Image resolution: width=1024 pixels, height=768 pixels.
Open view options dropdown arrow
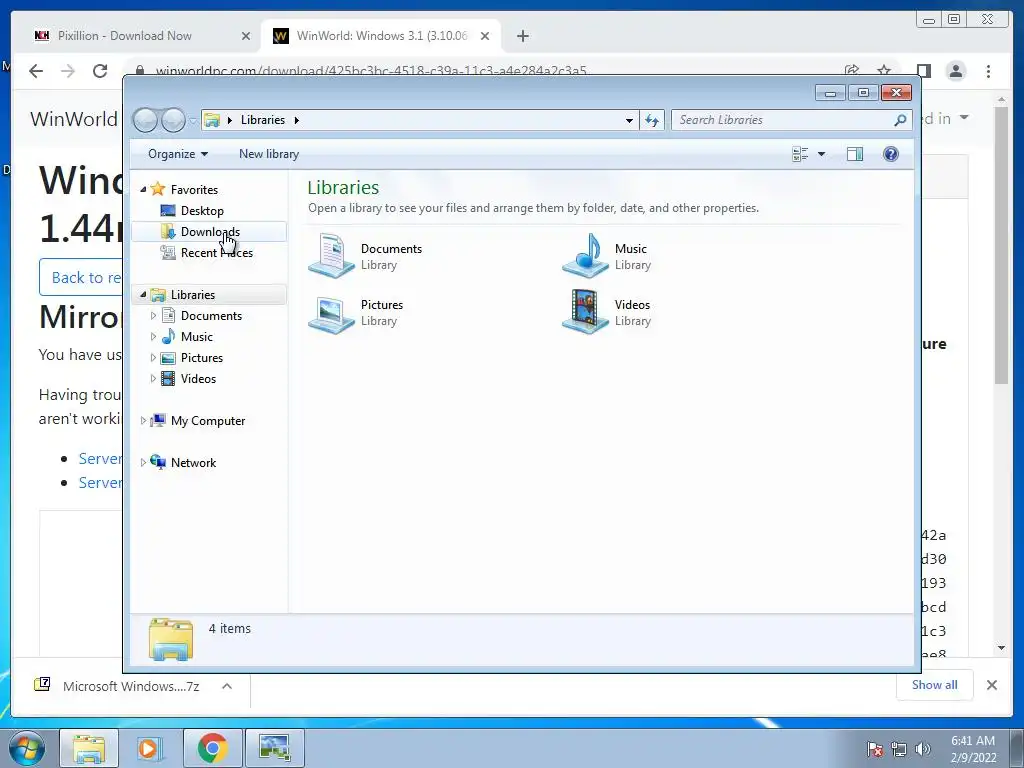coord(822,154)
